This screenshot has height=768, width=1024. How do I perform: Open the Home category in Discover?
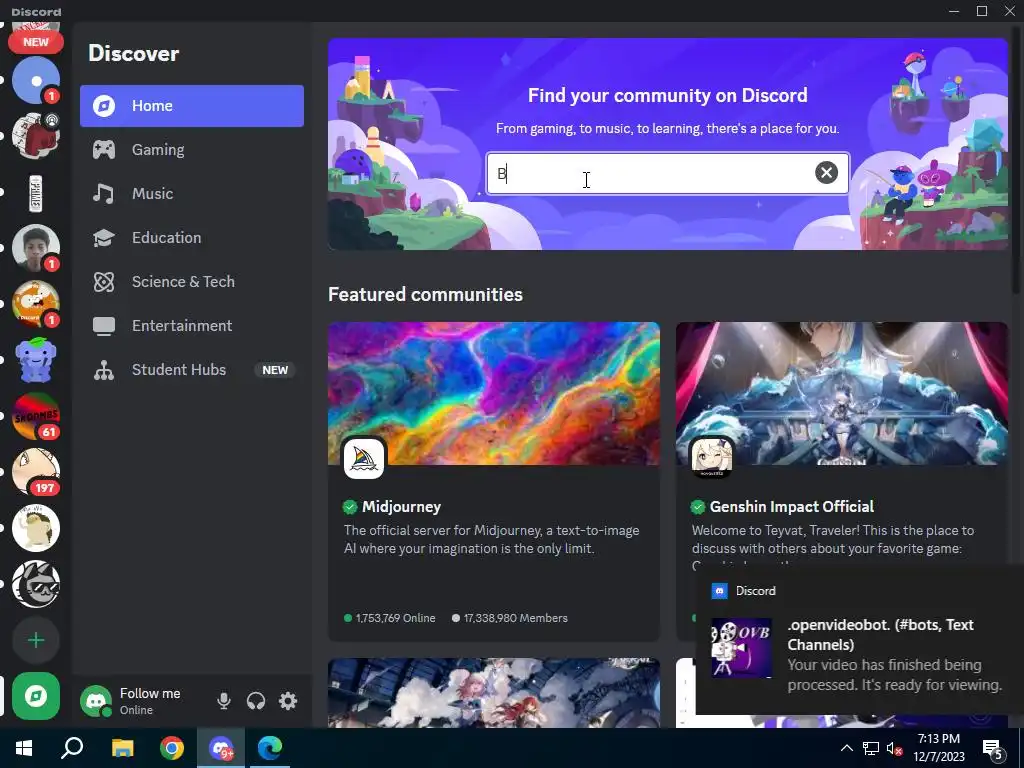pyautogui.click(x=191, y=106)
